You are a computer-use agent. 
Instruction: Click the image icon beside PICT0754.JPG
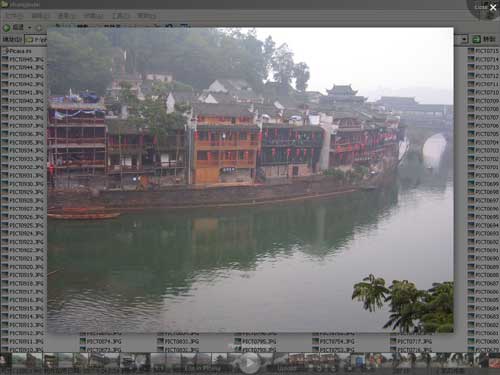pos(316,341)
